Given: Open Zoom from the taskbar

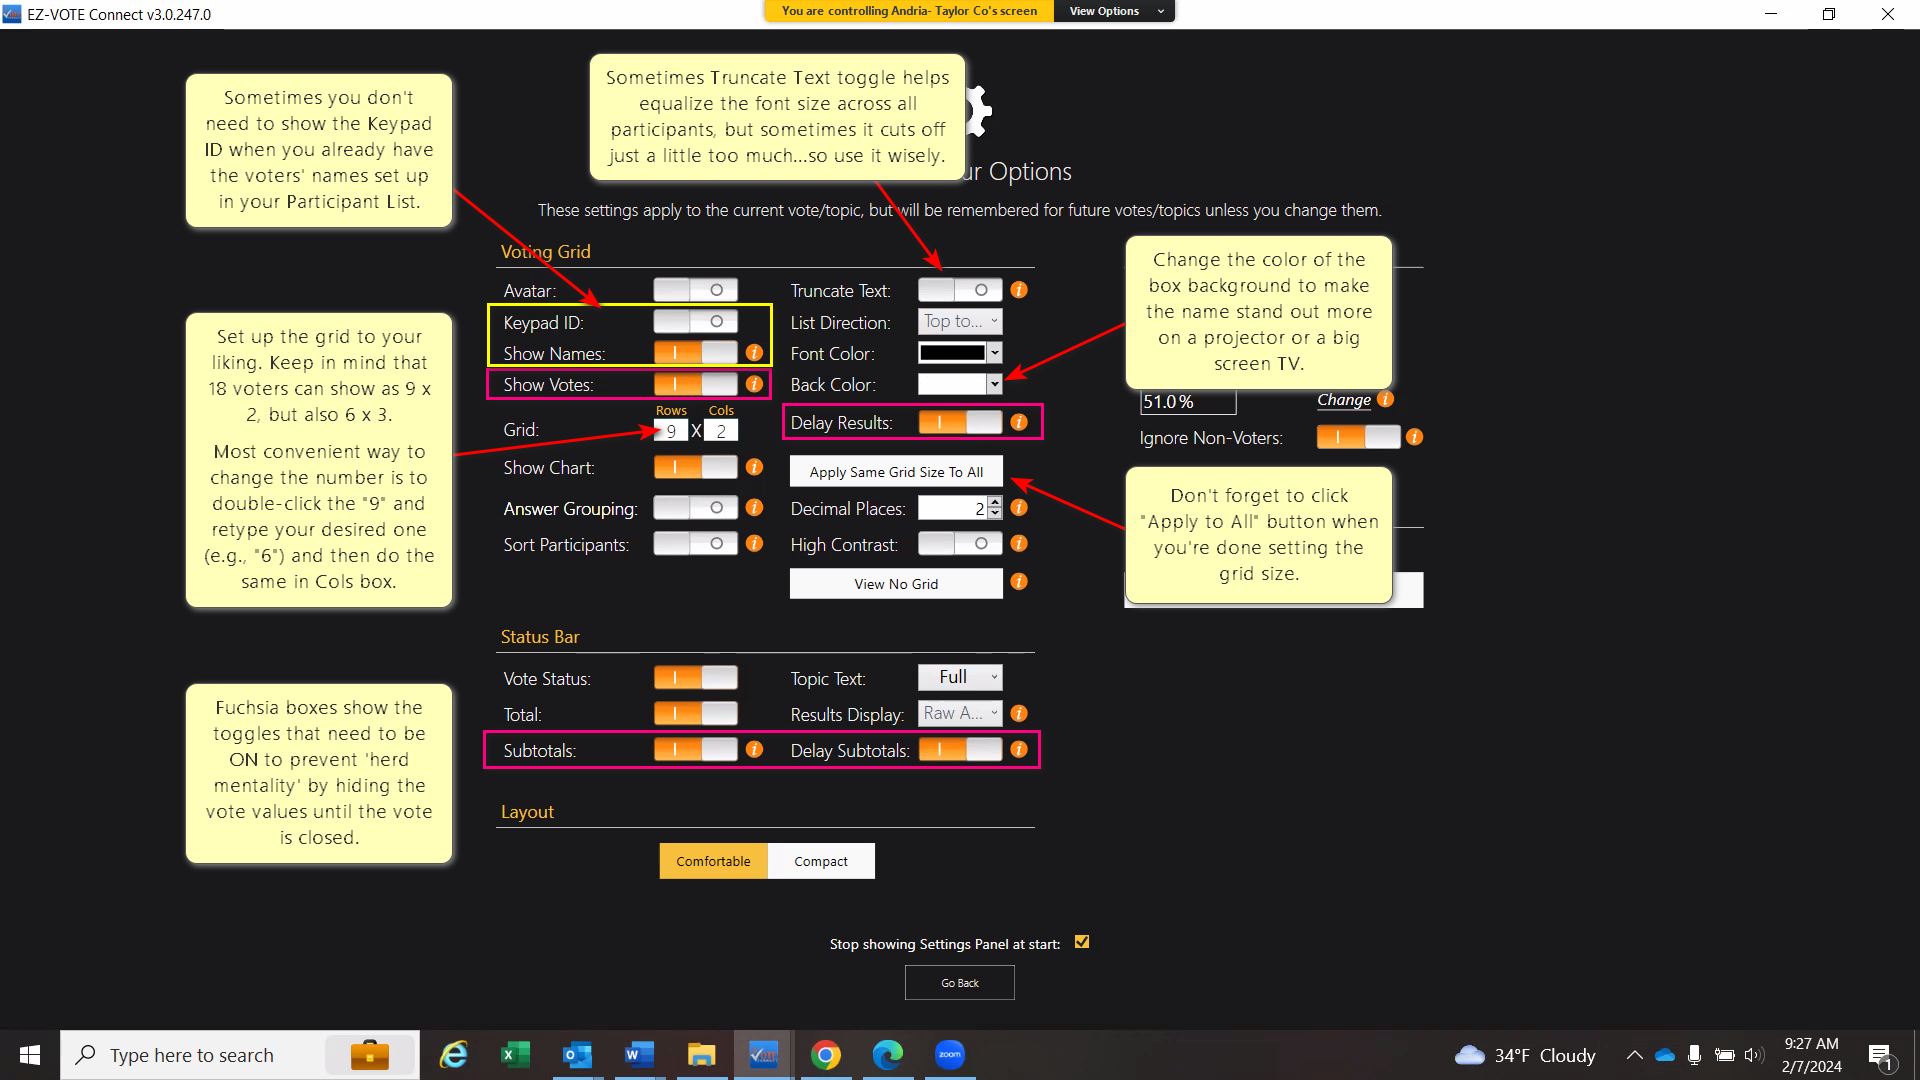Looking at the screenshot, I should coord(949,1055).
